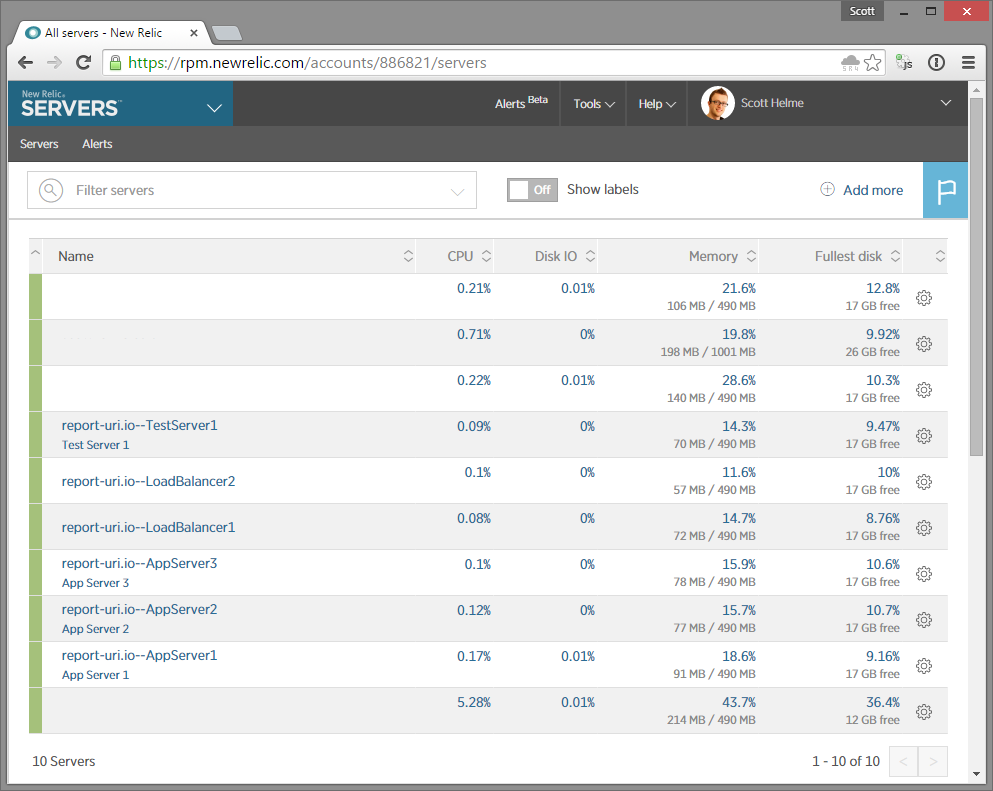Sort the table by CPU column

tap(486, 256)
